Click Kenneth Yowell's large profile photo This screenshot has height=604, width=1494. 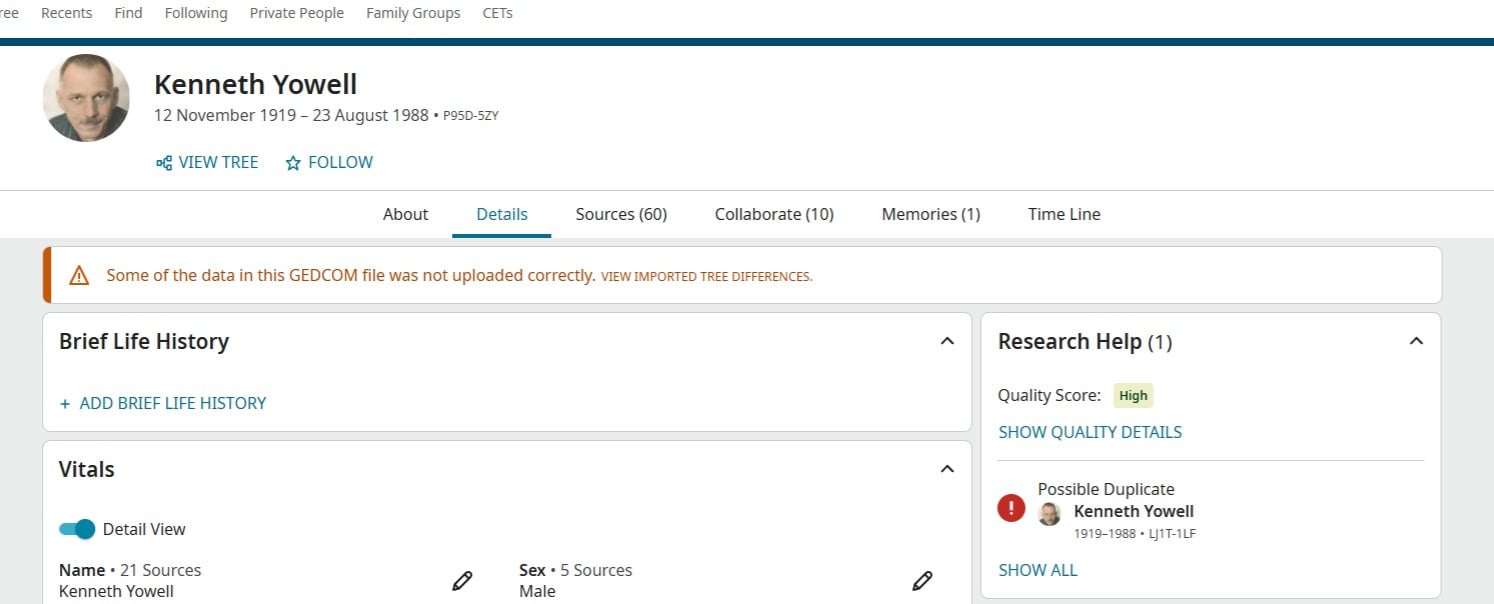tap(86, 98)
